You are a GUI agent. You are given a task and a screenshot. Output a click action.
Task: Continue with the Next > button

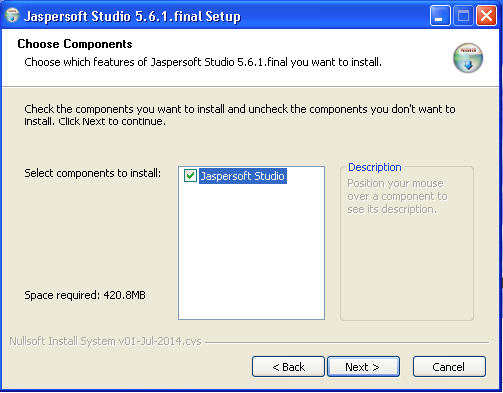tap(363, 367)
